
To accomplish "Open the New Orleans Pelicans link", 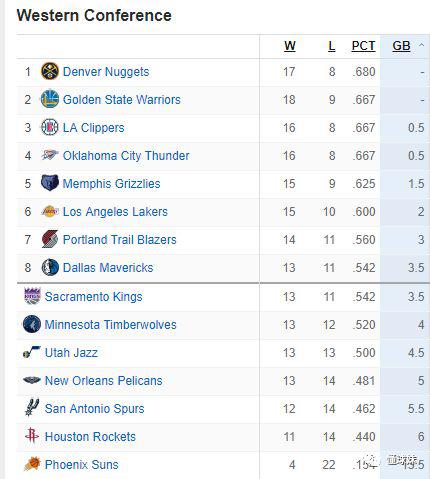I will tap(103, 380).
